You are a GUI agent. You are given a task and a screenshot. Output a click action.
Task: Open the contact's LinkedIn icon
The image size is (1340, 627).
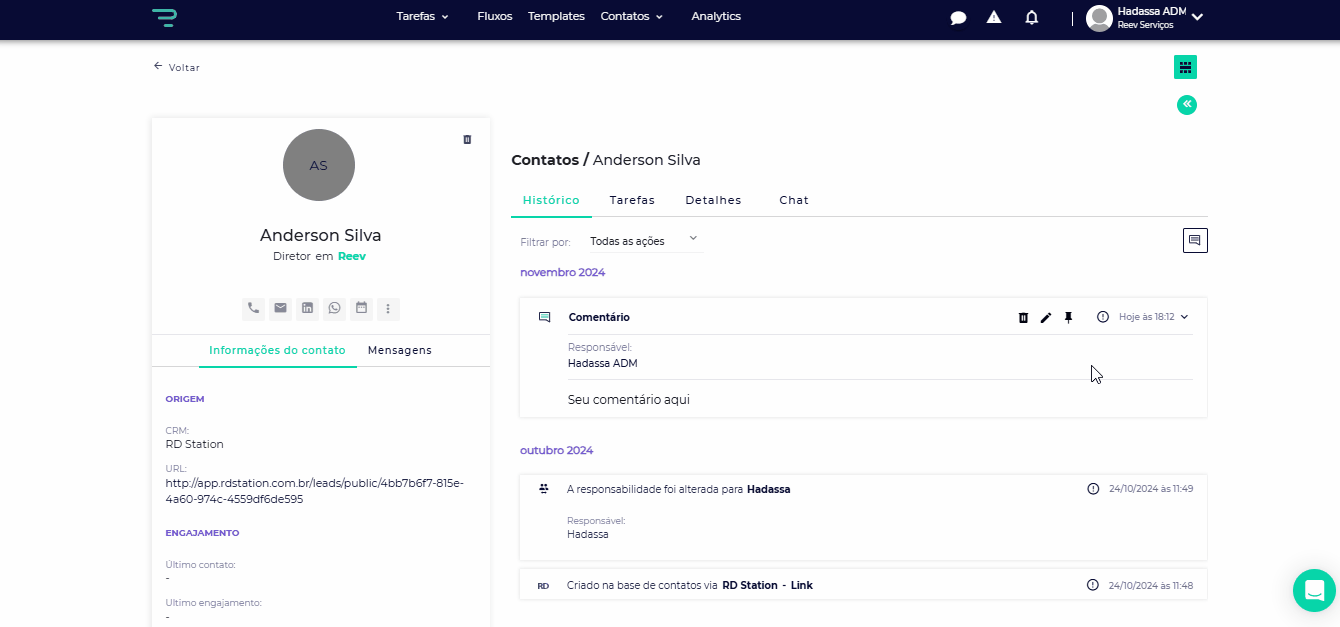tap(308, 308)
